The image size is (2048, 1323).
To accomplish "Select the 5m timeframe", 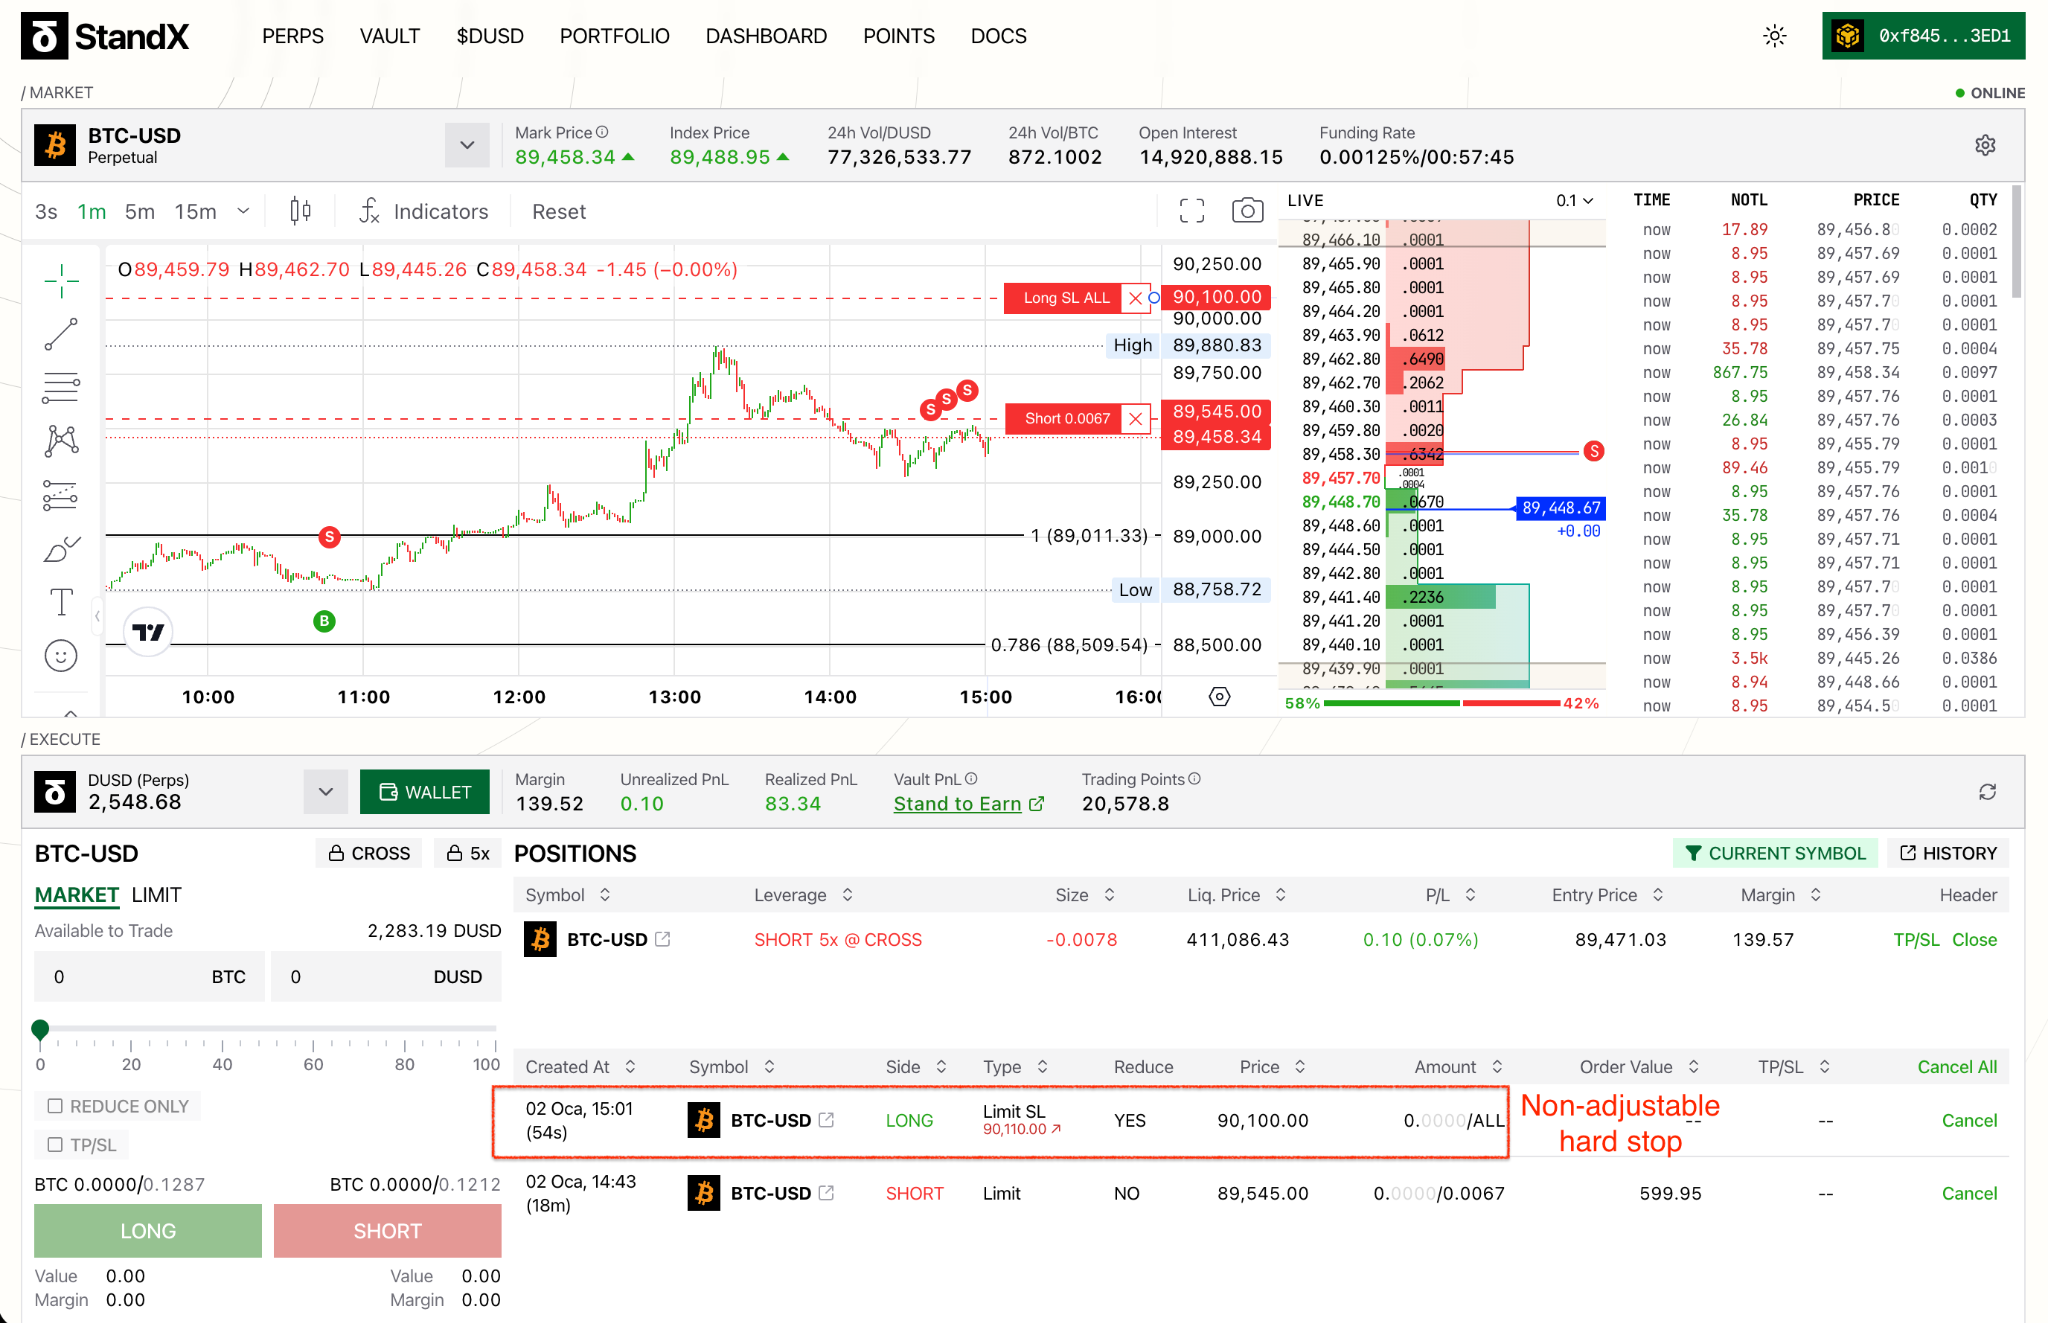I will pos(140,211).
